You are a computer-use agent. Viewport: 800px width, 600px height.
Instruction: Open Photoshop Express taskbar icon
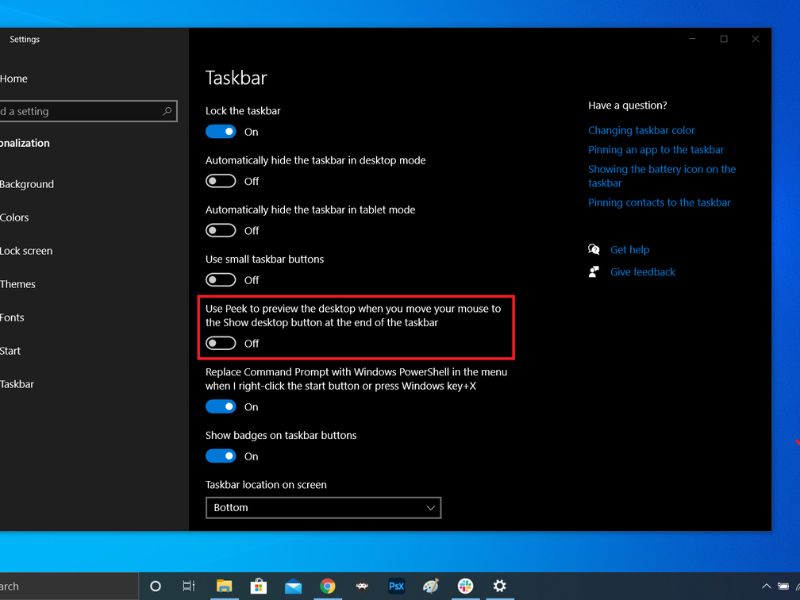pyautogui.click(x=396, y=586)
